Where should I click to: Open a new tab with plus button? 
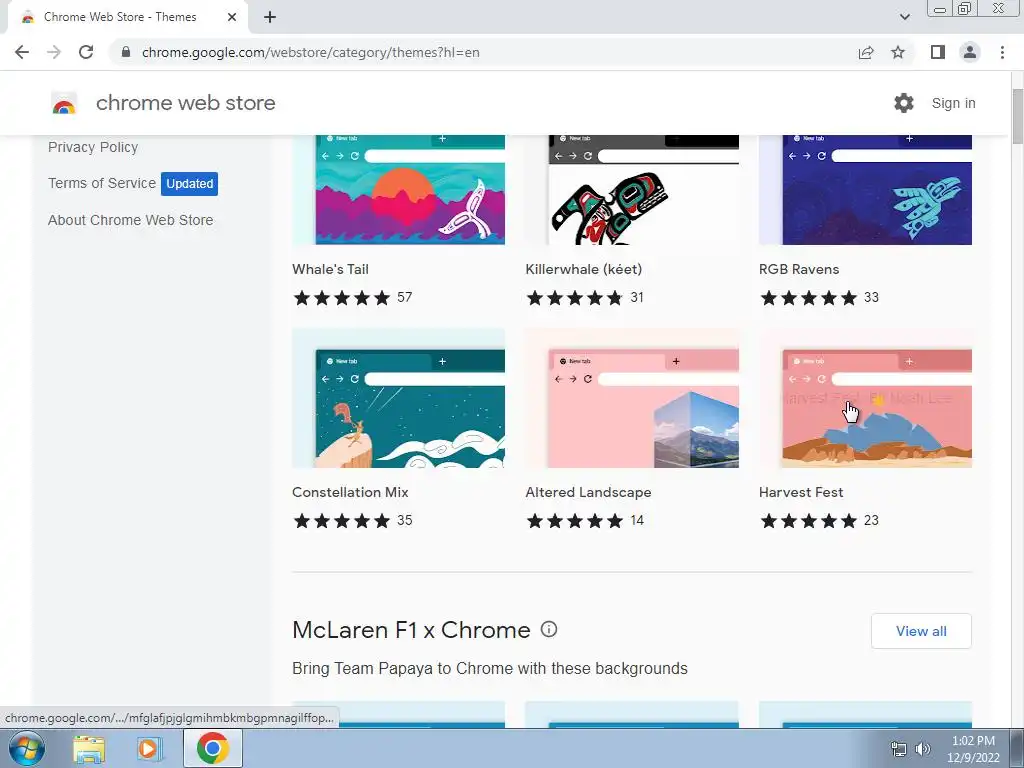coord(270,17)
